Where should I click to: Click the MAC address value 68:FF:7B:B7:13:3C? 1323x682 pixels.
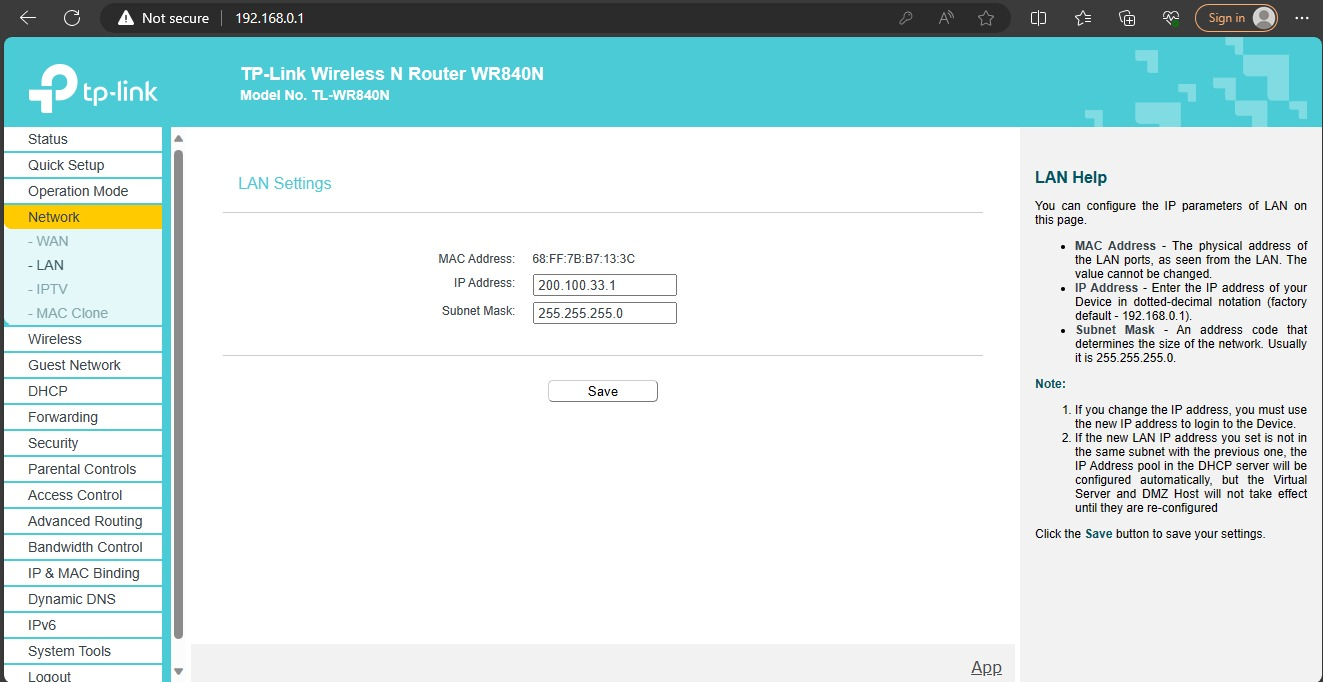tap(583, 259)
